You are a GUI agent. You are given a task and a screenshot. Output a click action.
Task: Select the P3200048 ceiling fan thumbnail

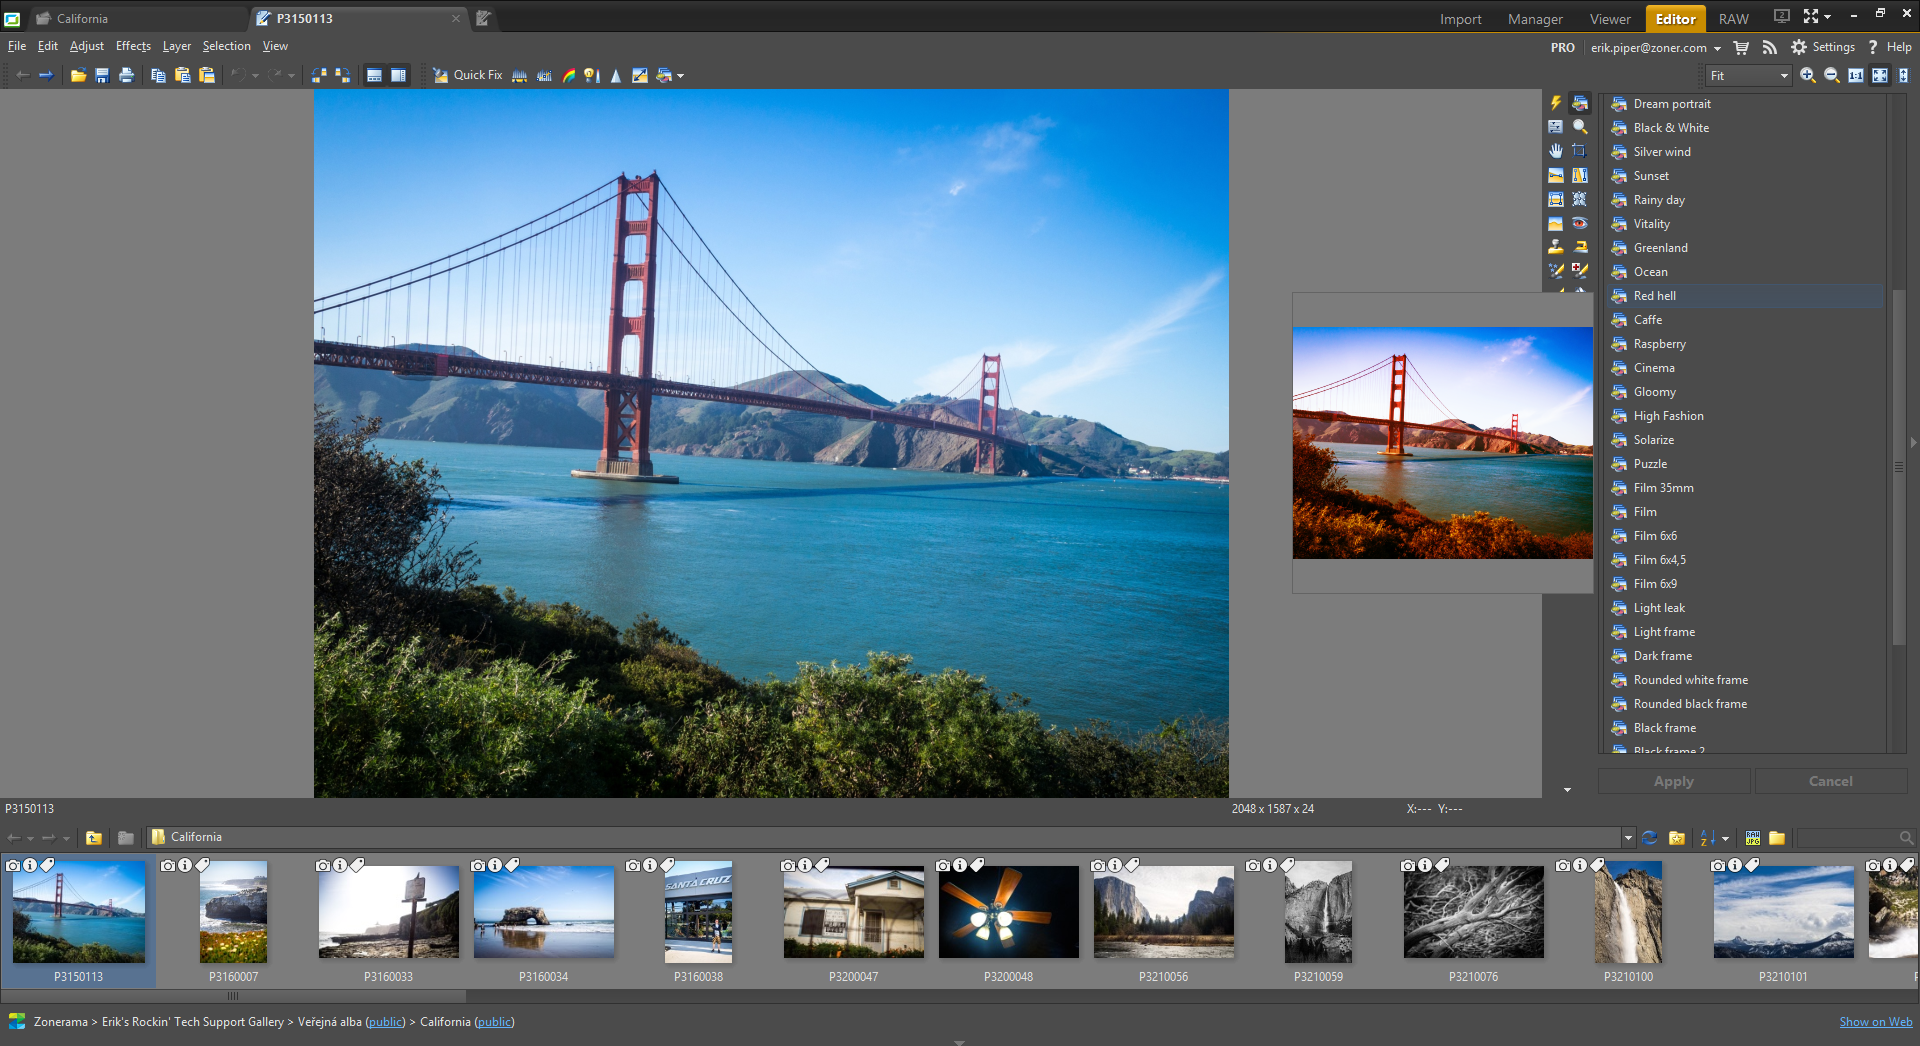click(x=1008, y=913)
